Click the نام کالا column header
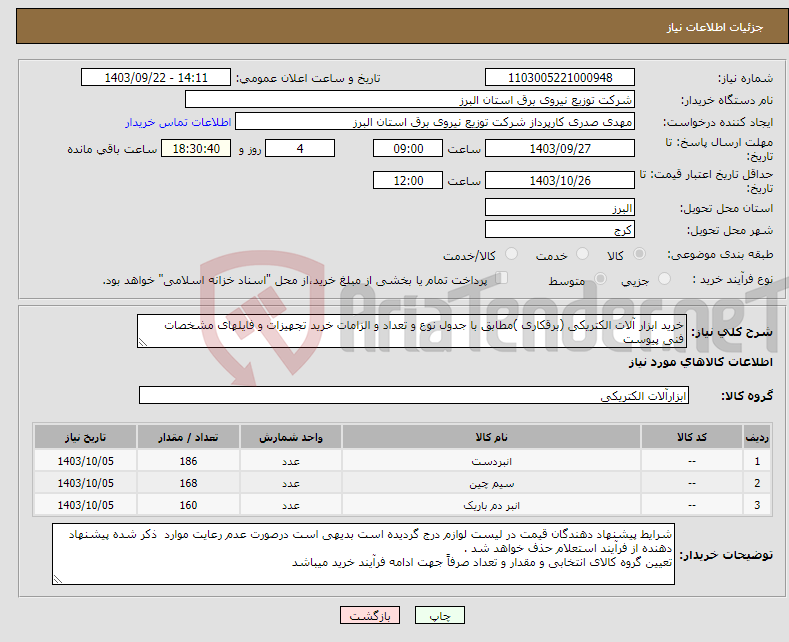 [491, 437]
